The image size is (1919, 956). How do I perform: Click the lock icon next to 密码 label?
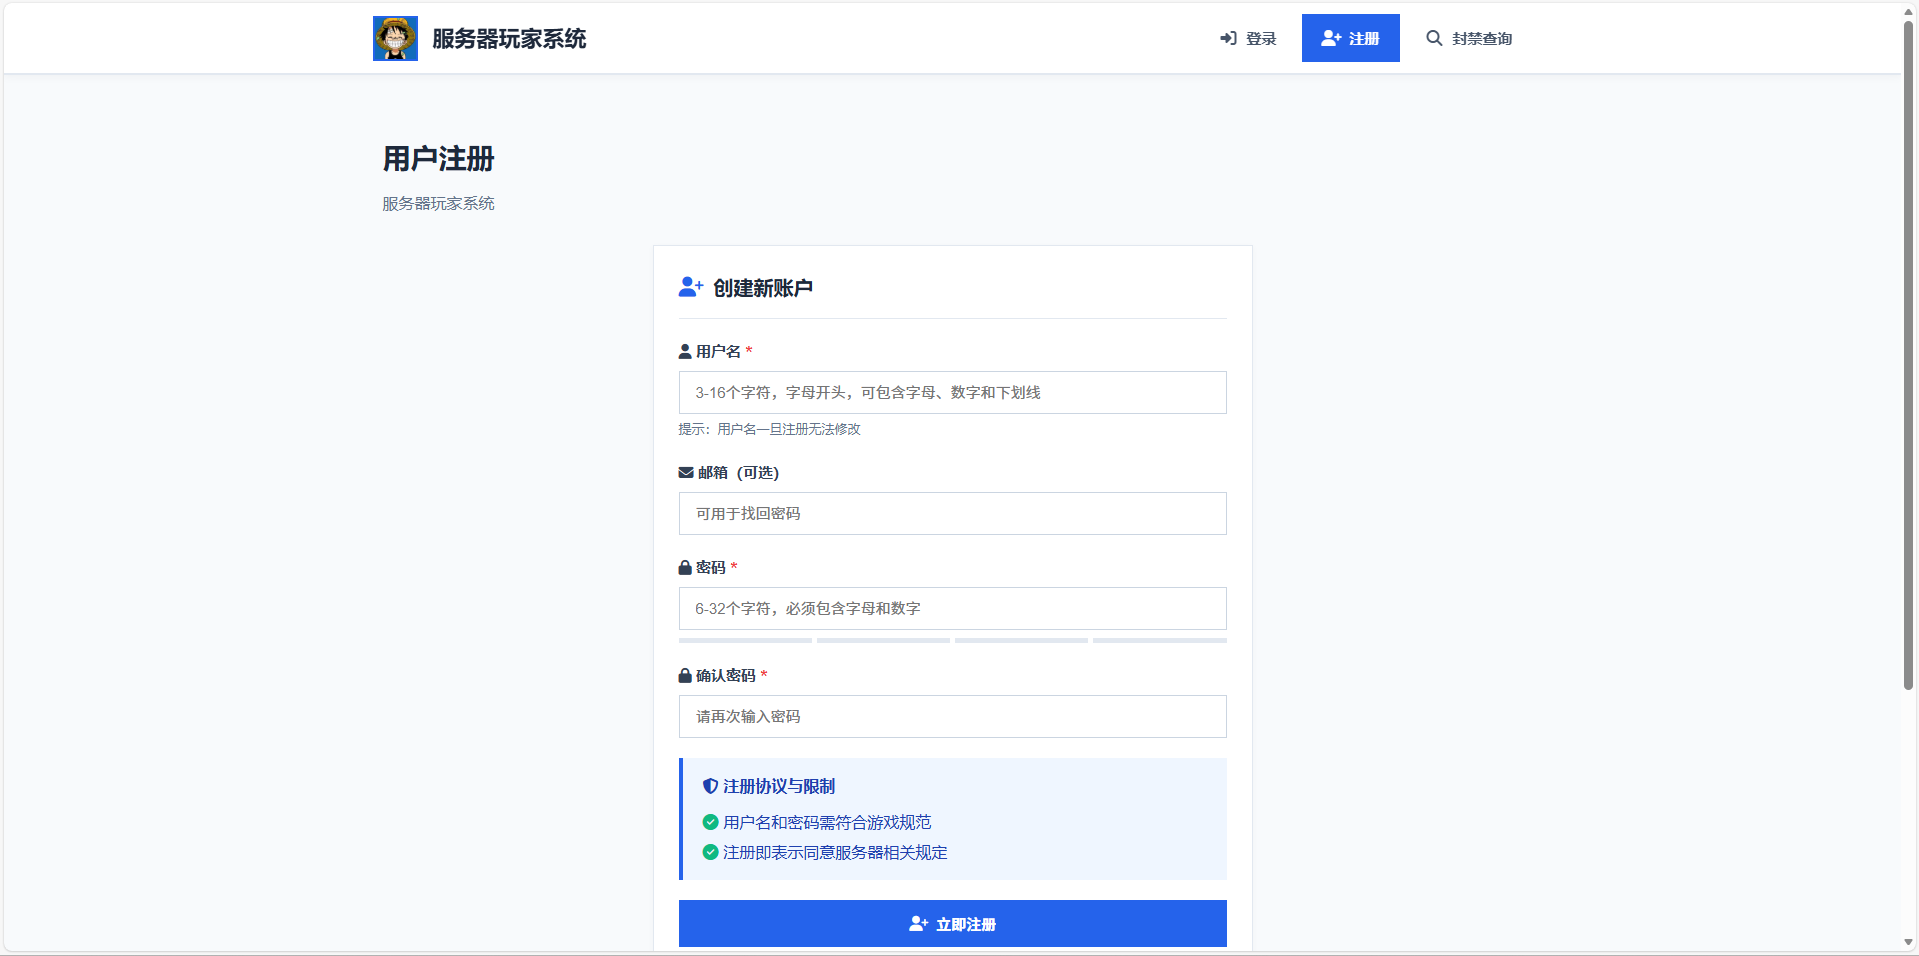[x=685, y=567]
